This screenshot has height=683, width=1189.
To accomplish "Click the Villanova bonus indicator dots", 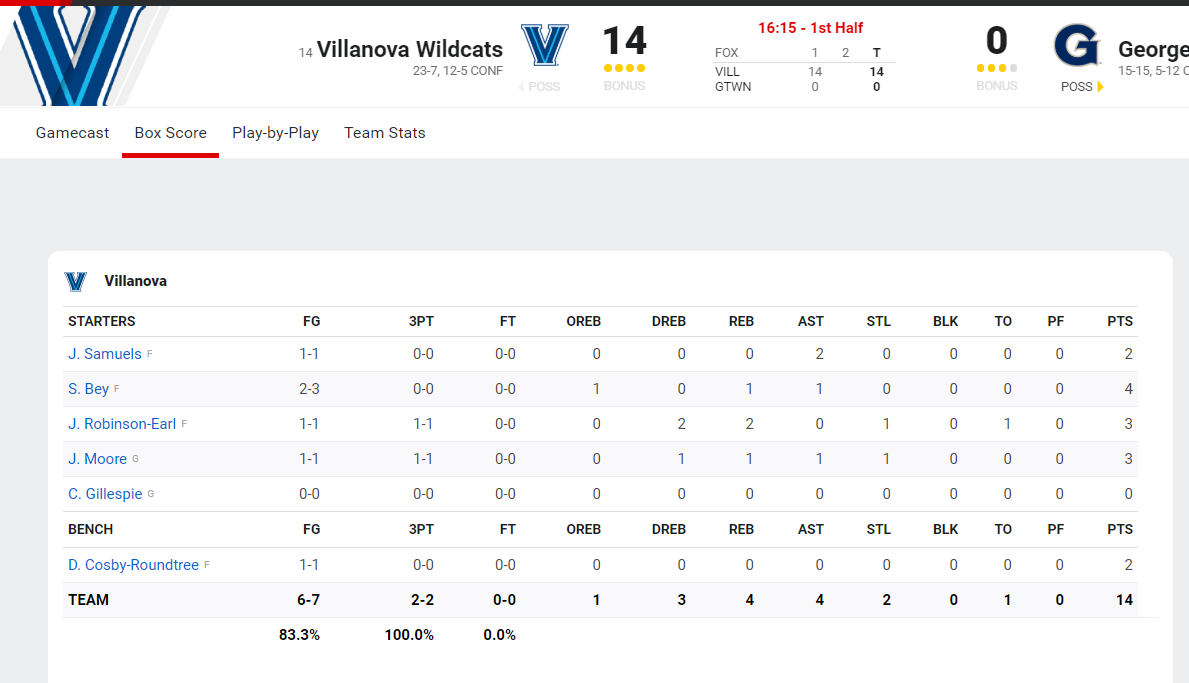I will coord(624,68).
